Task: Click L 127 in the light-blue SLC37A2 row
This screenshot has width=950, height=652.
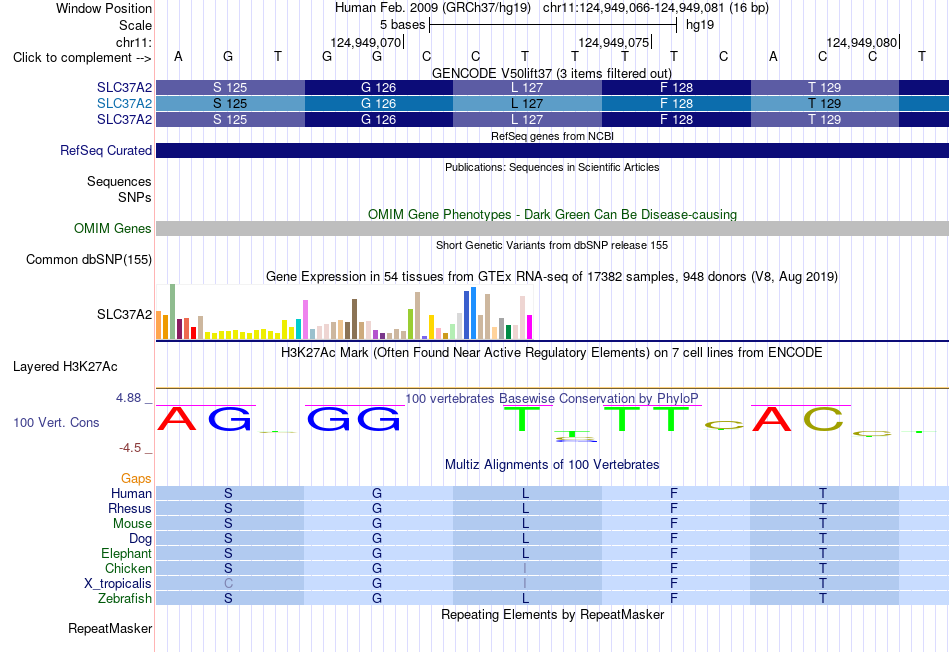Action: (x=527, y=104)
